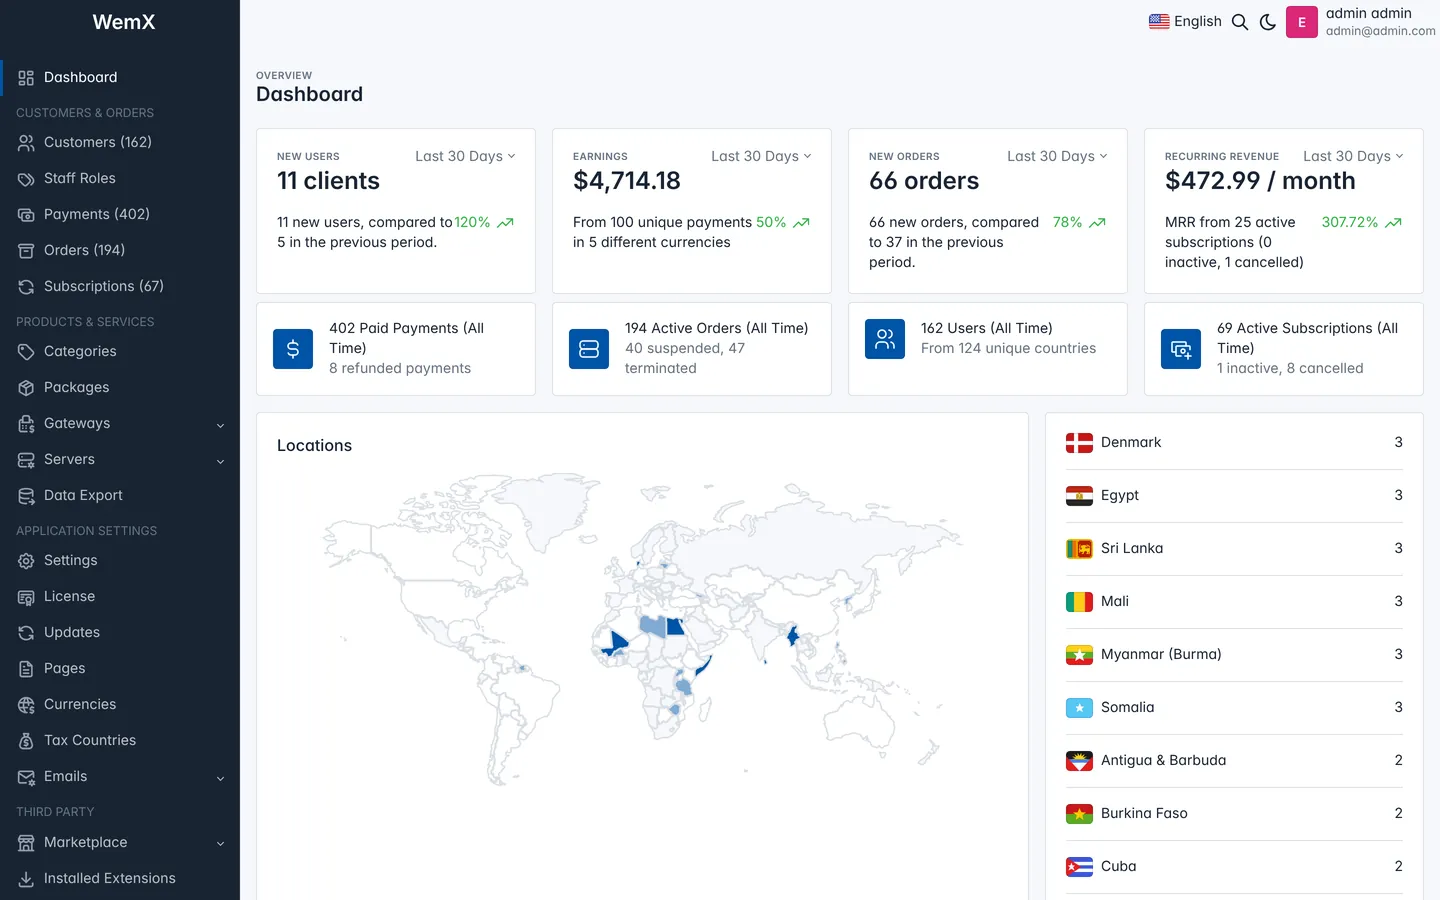Click the Active Orders server icon
Image resolution: width=1440 pixels, height=900 pixels.
[x=589, y=349]
